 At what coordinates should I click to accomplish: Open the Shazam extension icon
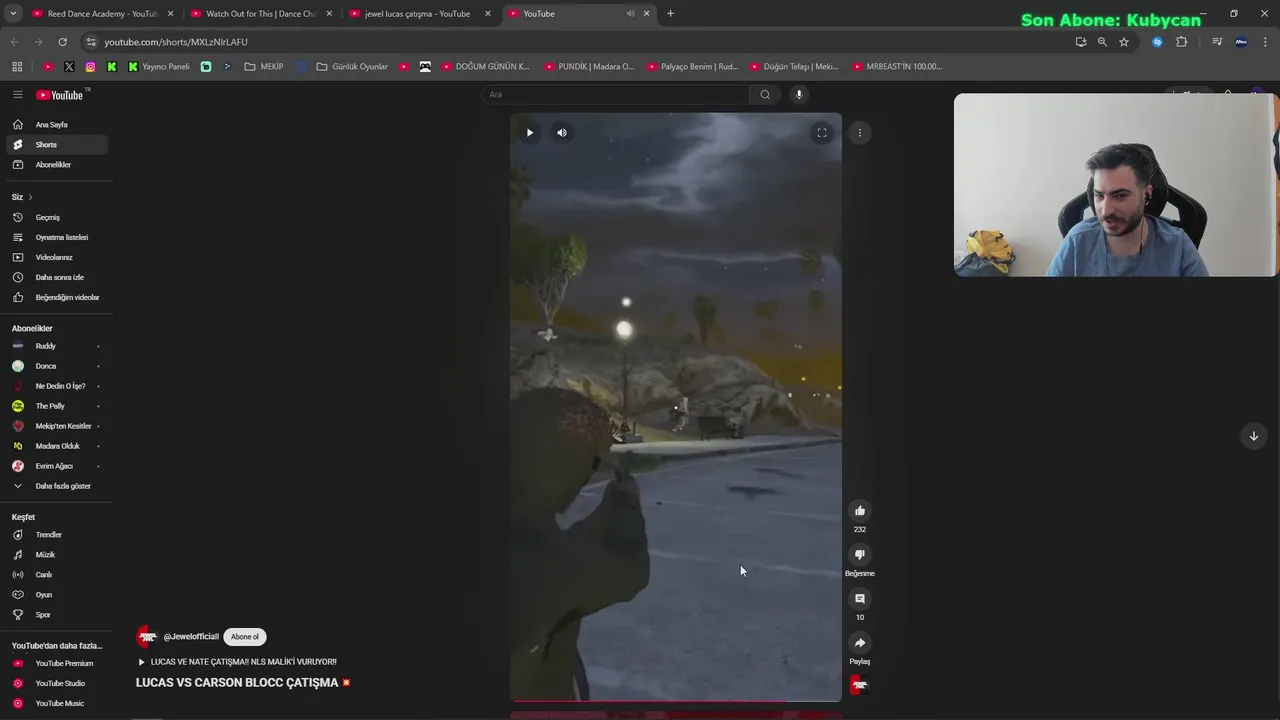click(x=1157, y=42)
